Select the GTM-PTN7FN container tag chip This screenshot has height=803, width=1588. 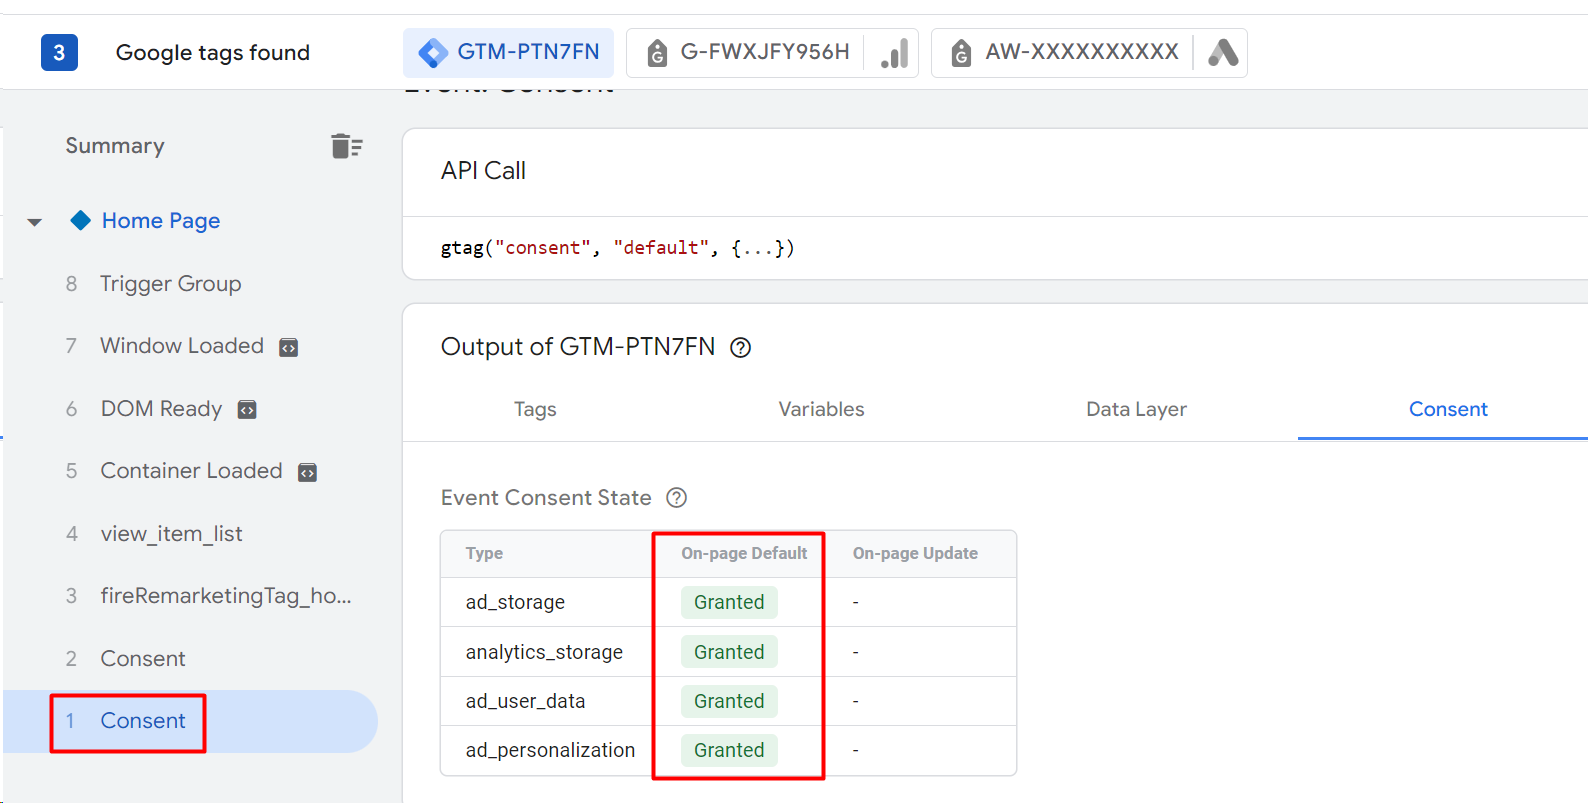(509, 53)
